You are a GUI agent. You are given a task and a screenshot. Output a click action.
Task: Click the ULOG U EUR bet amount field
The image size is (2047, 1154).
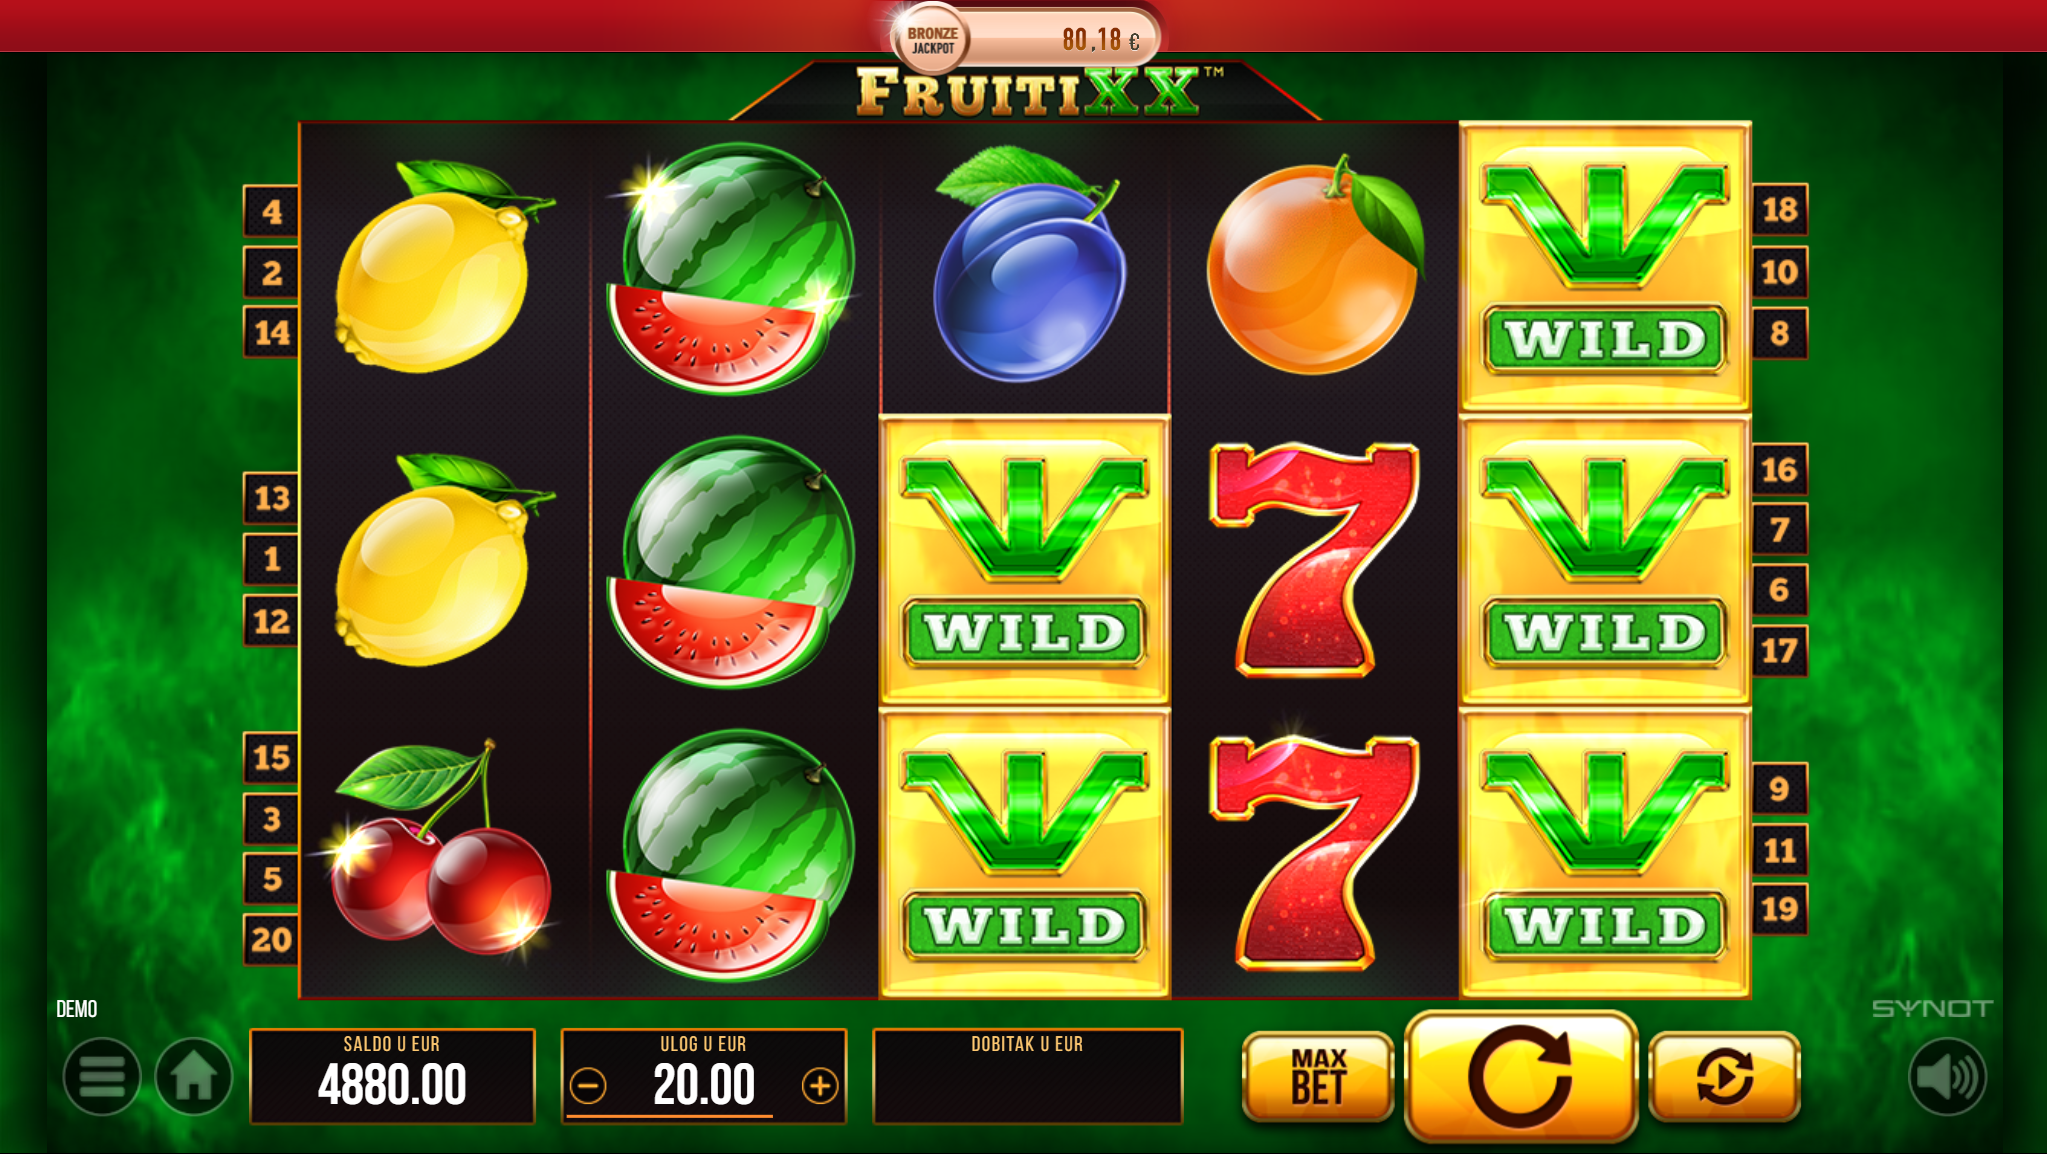point(704,1077)
